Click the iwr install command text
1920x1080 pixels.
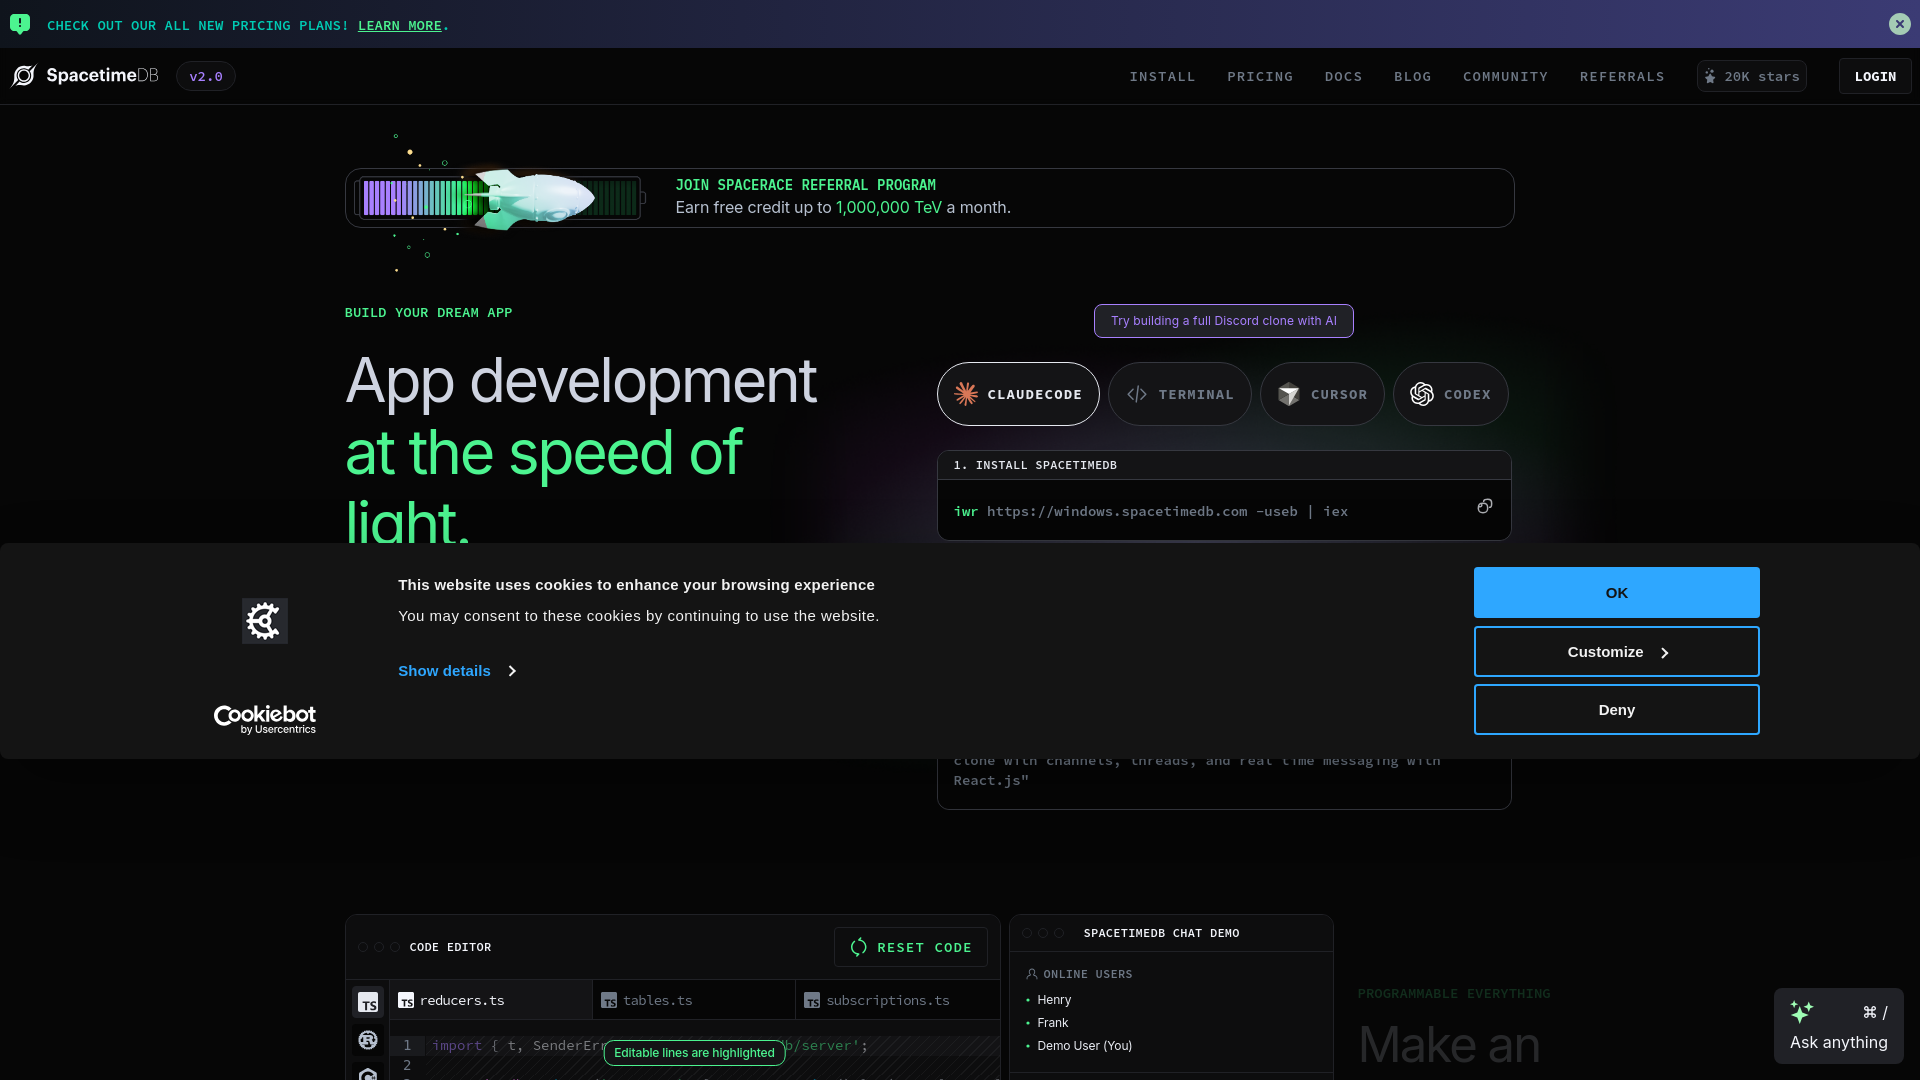[1151, 512]
